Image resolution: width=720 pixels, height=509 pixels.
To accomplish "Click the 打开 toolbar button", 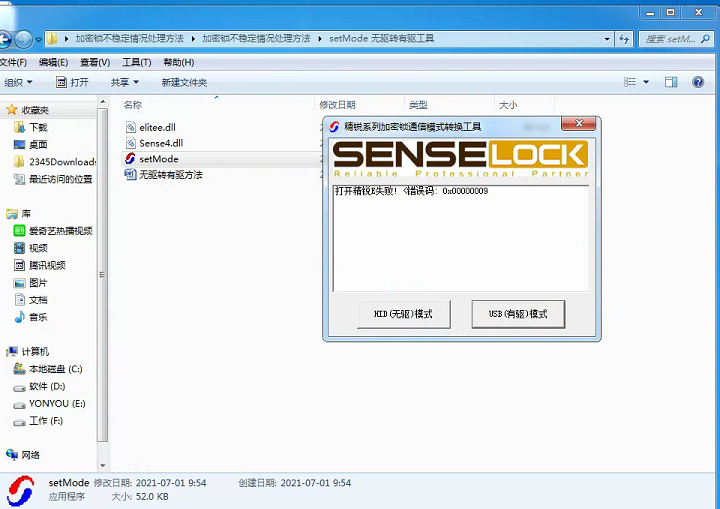I will [x=72, y=82].
